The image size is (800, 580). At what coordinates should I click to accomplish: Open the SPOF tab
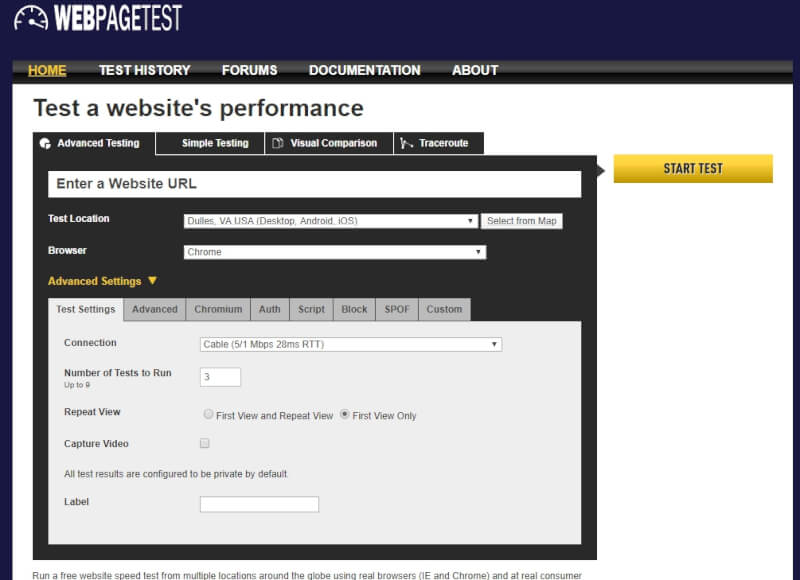[x=396, y=309]
